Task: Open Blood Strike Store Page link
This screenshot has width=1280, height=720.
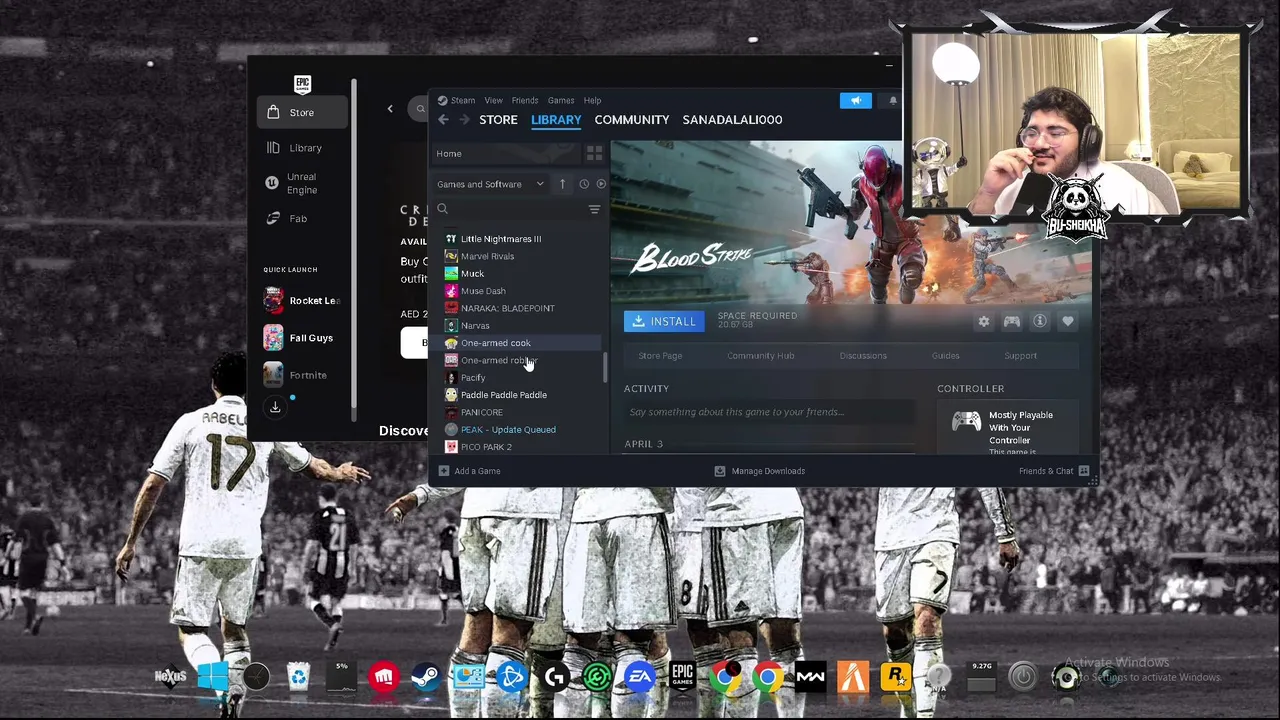Action: click(660, 356)
